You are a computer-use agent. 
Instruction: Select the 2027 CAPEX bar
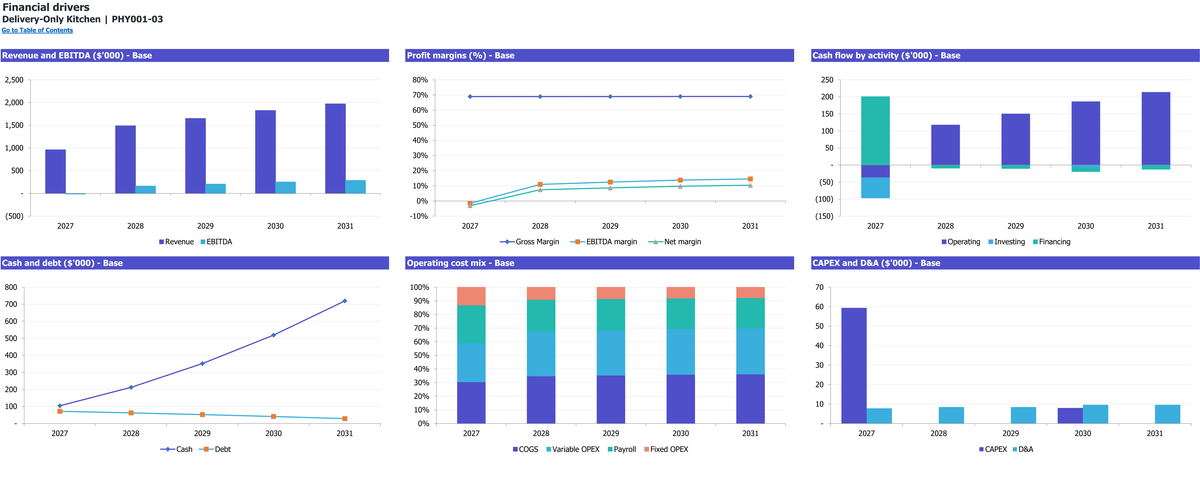coord(854,366)
